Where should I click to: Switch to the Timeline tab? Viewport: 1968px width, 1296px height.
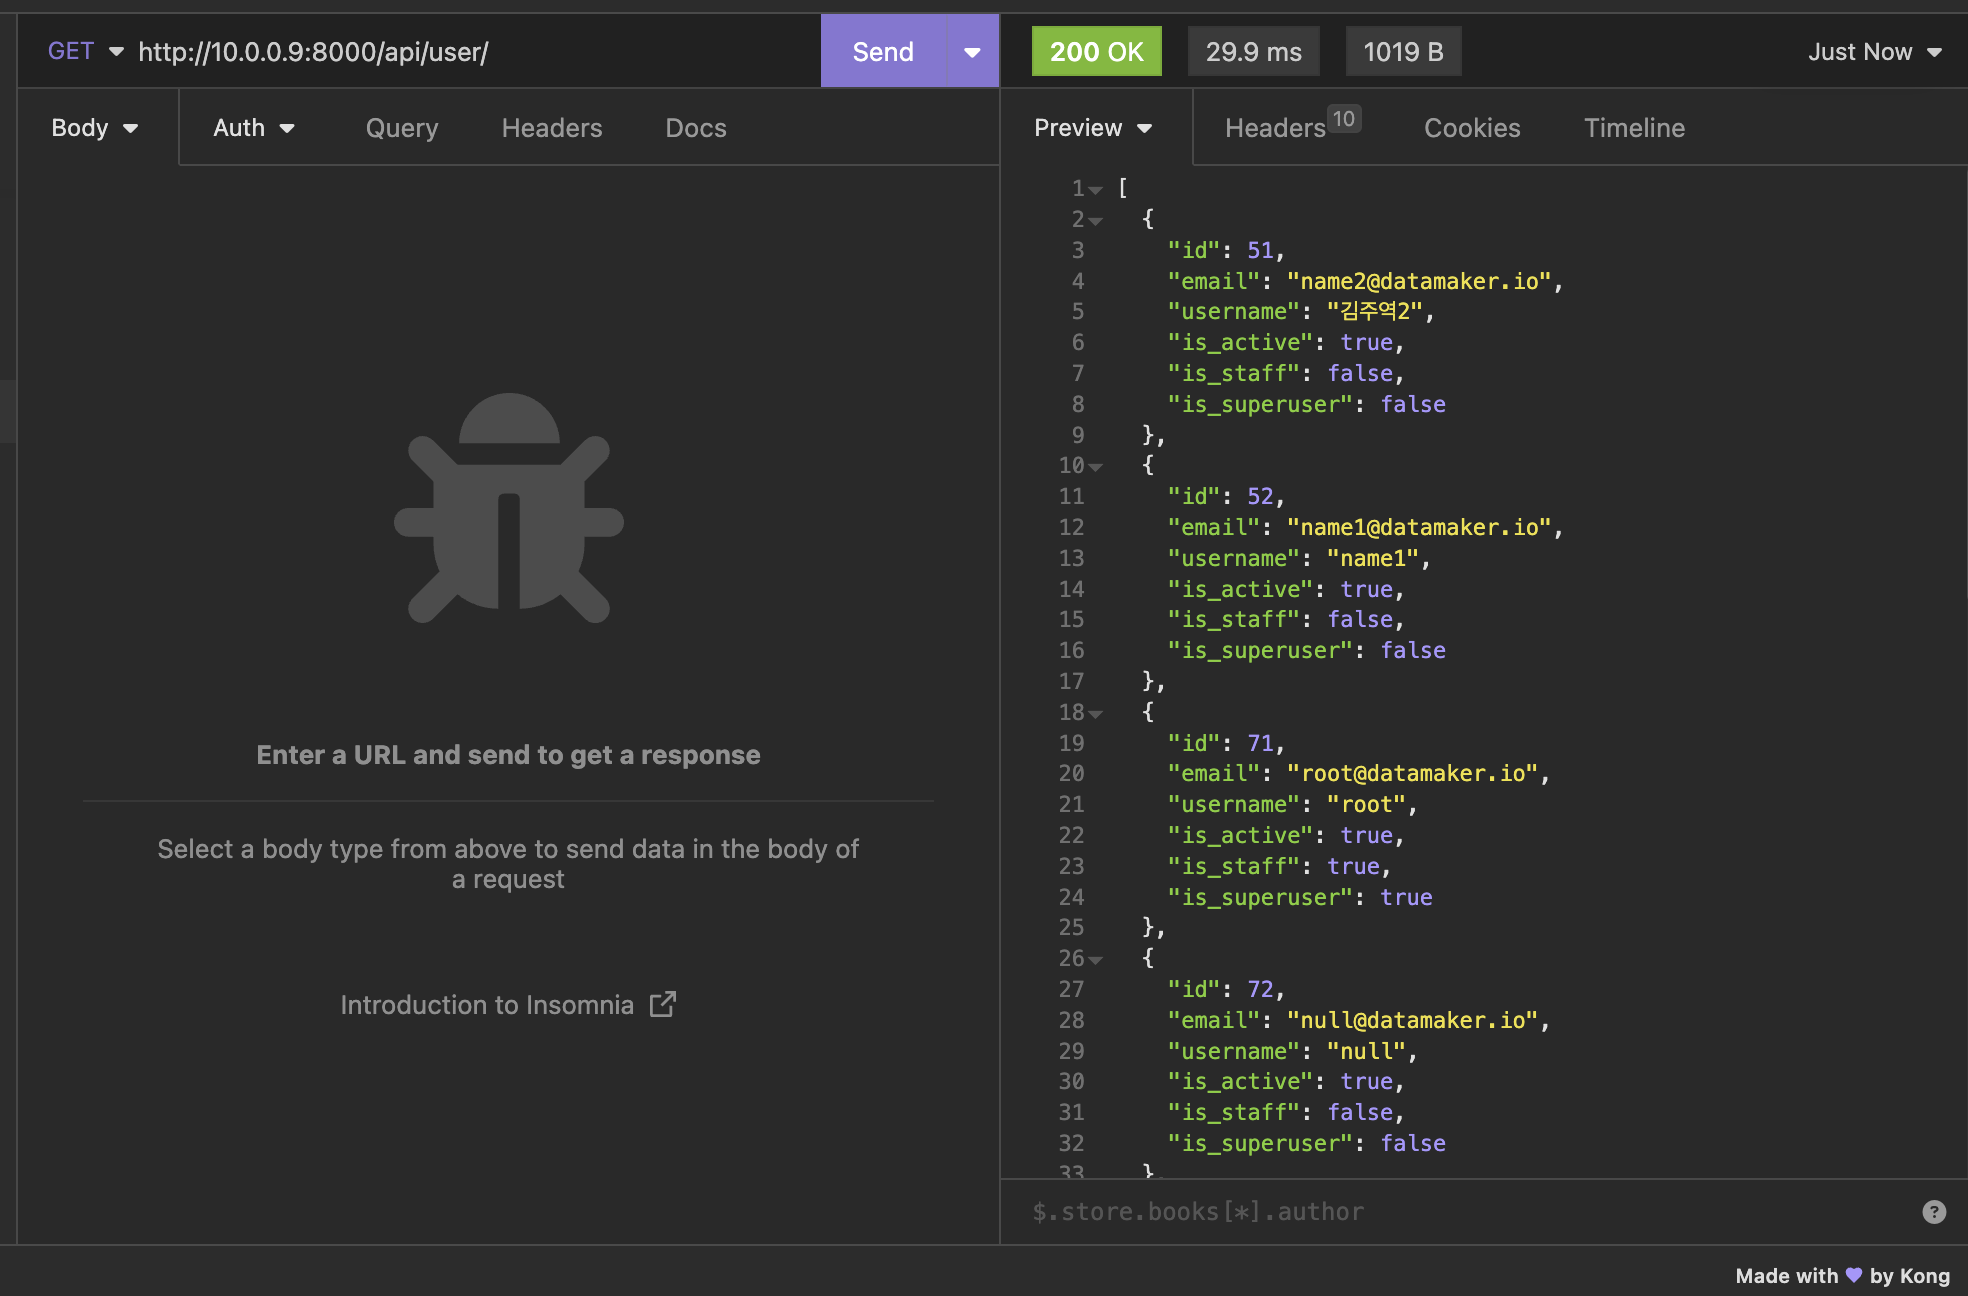1634,128
